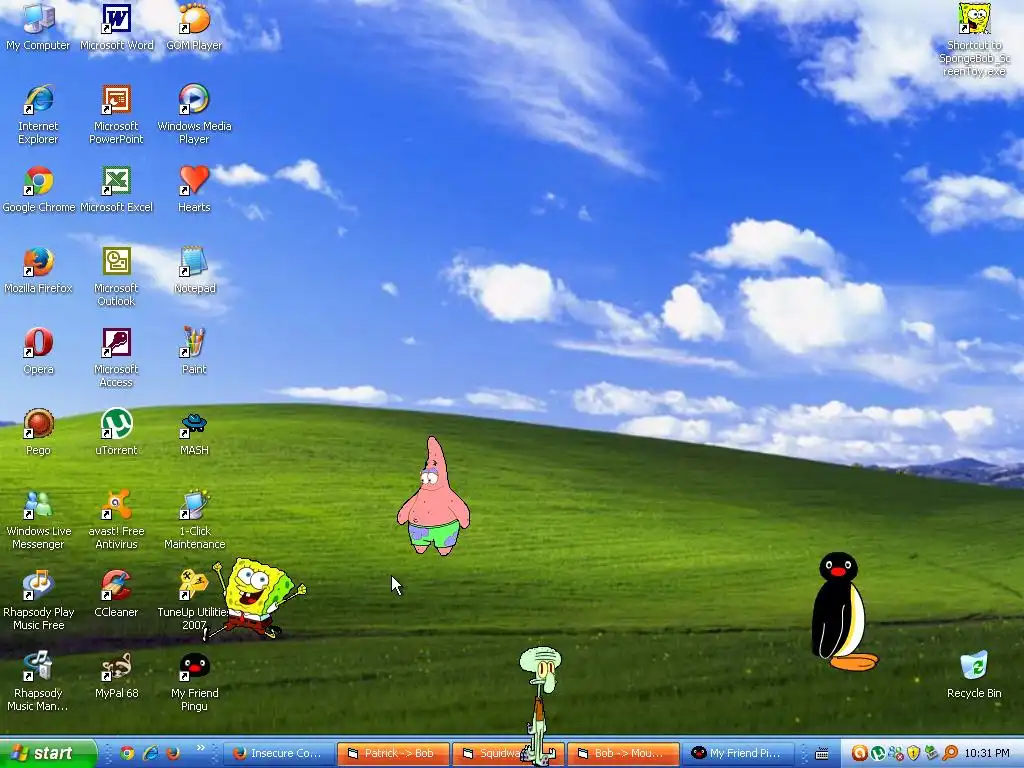Select the Pego desktop shortcut
Image resolution: width=1024 pixels, height=768 pixels.
(38, 432)
